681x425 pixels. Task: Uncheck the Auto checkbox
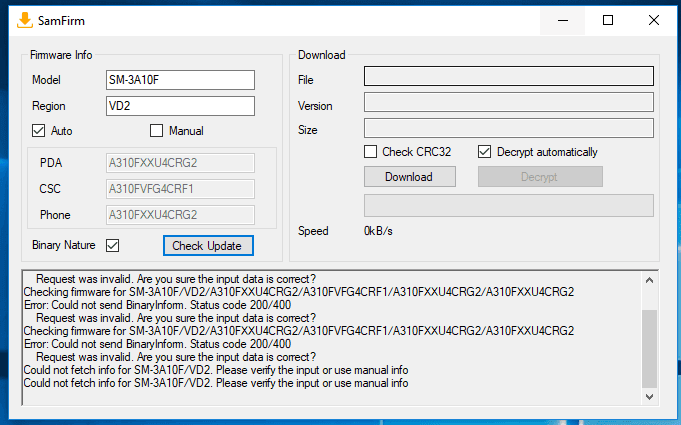coord(39,130)
